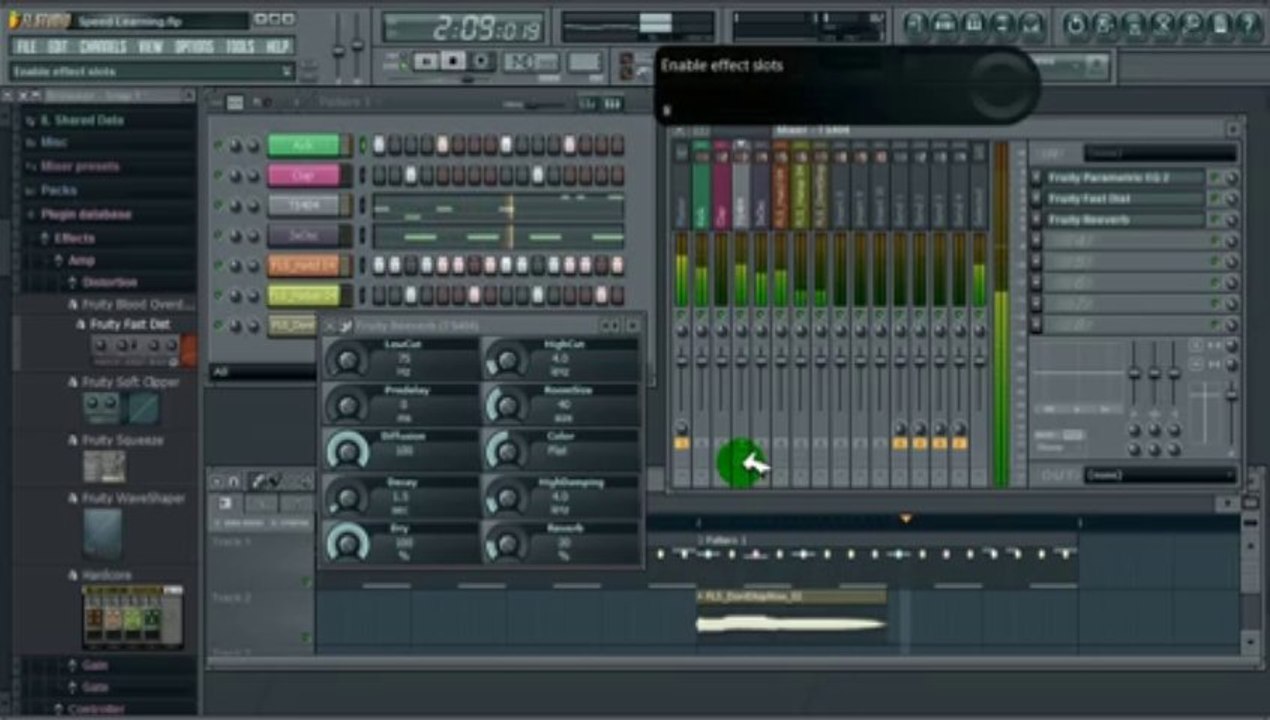Mute the Kick channel green light

pos(218,145)
